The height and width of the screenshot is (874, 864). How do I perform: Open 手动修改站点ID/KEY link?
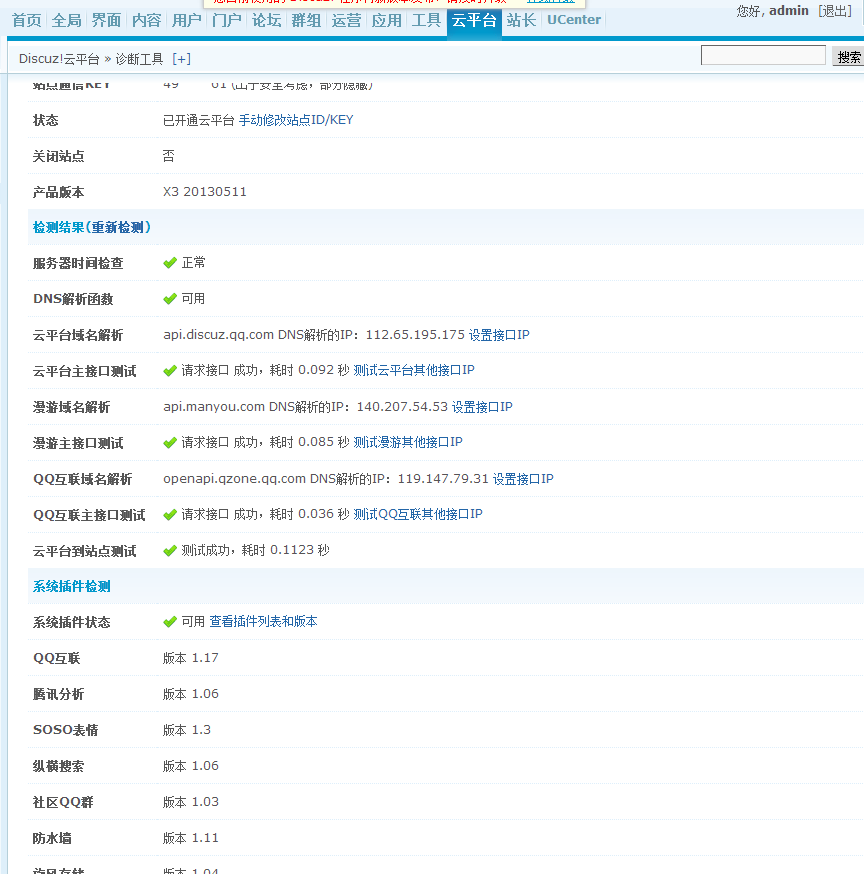pyautogui.click(x=296, y=120)
